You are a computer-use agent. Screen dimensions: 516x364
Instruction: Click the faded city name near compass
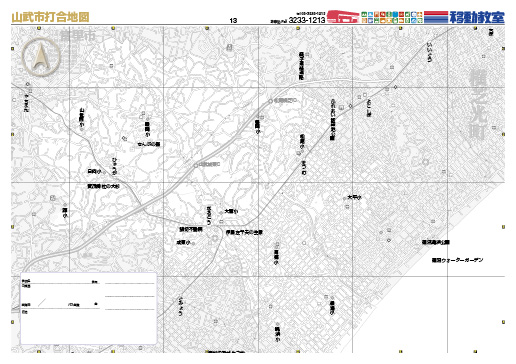[78, 35]
